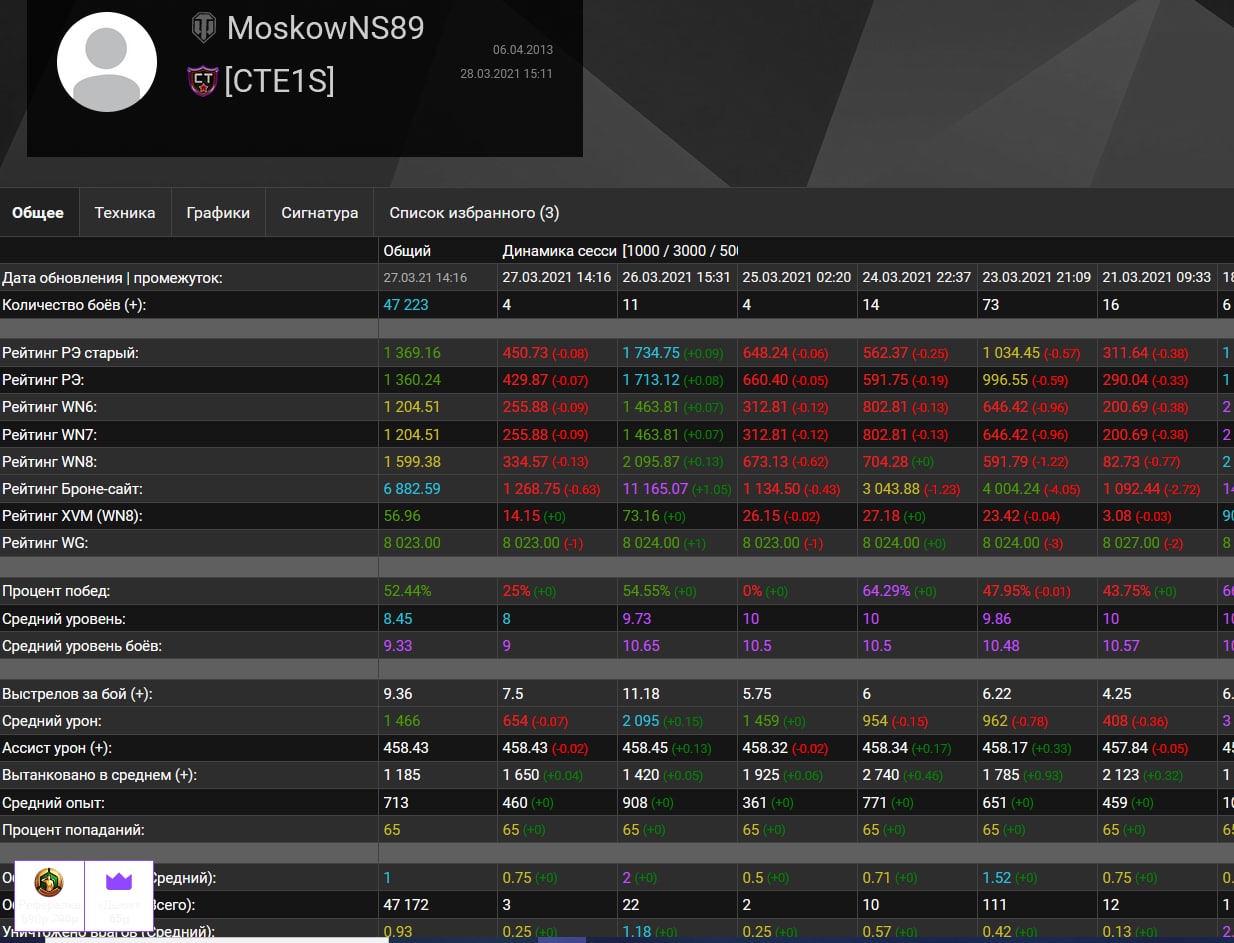Screen dimensions: 1234x943
Task: Click the Рейтинг WG row label
Action: (x=47, y=543)
